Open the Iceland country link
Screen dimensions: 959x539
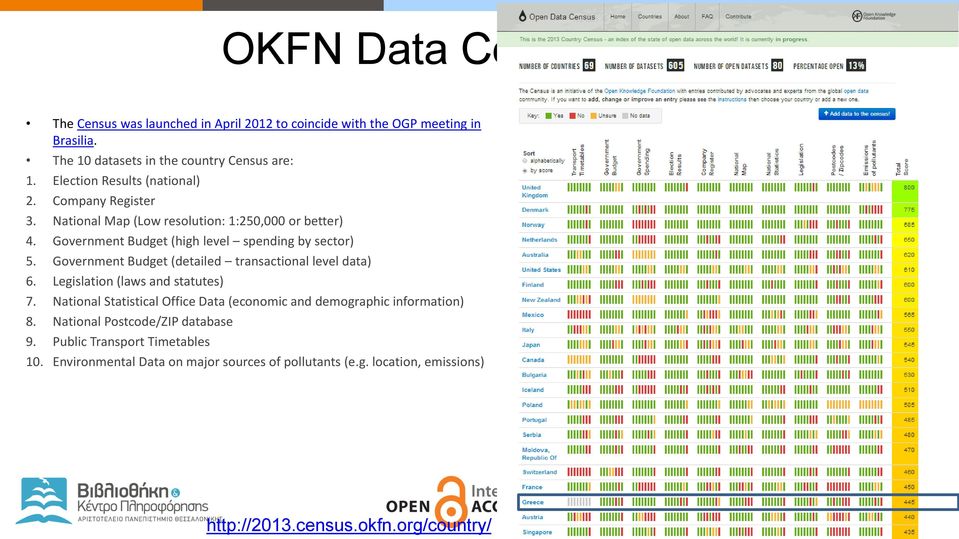click(x=532, y=390)
